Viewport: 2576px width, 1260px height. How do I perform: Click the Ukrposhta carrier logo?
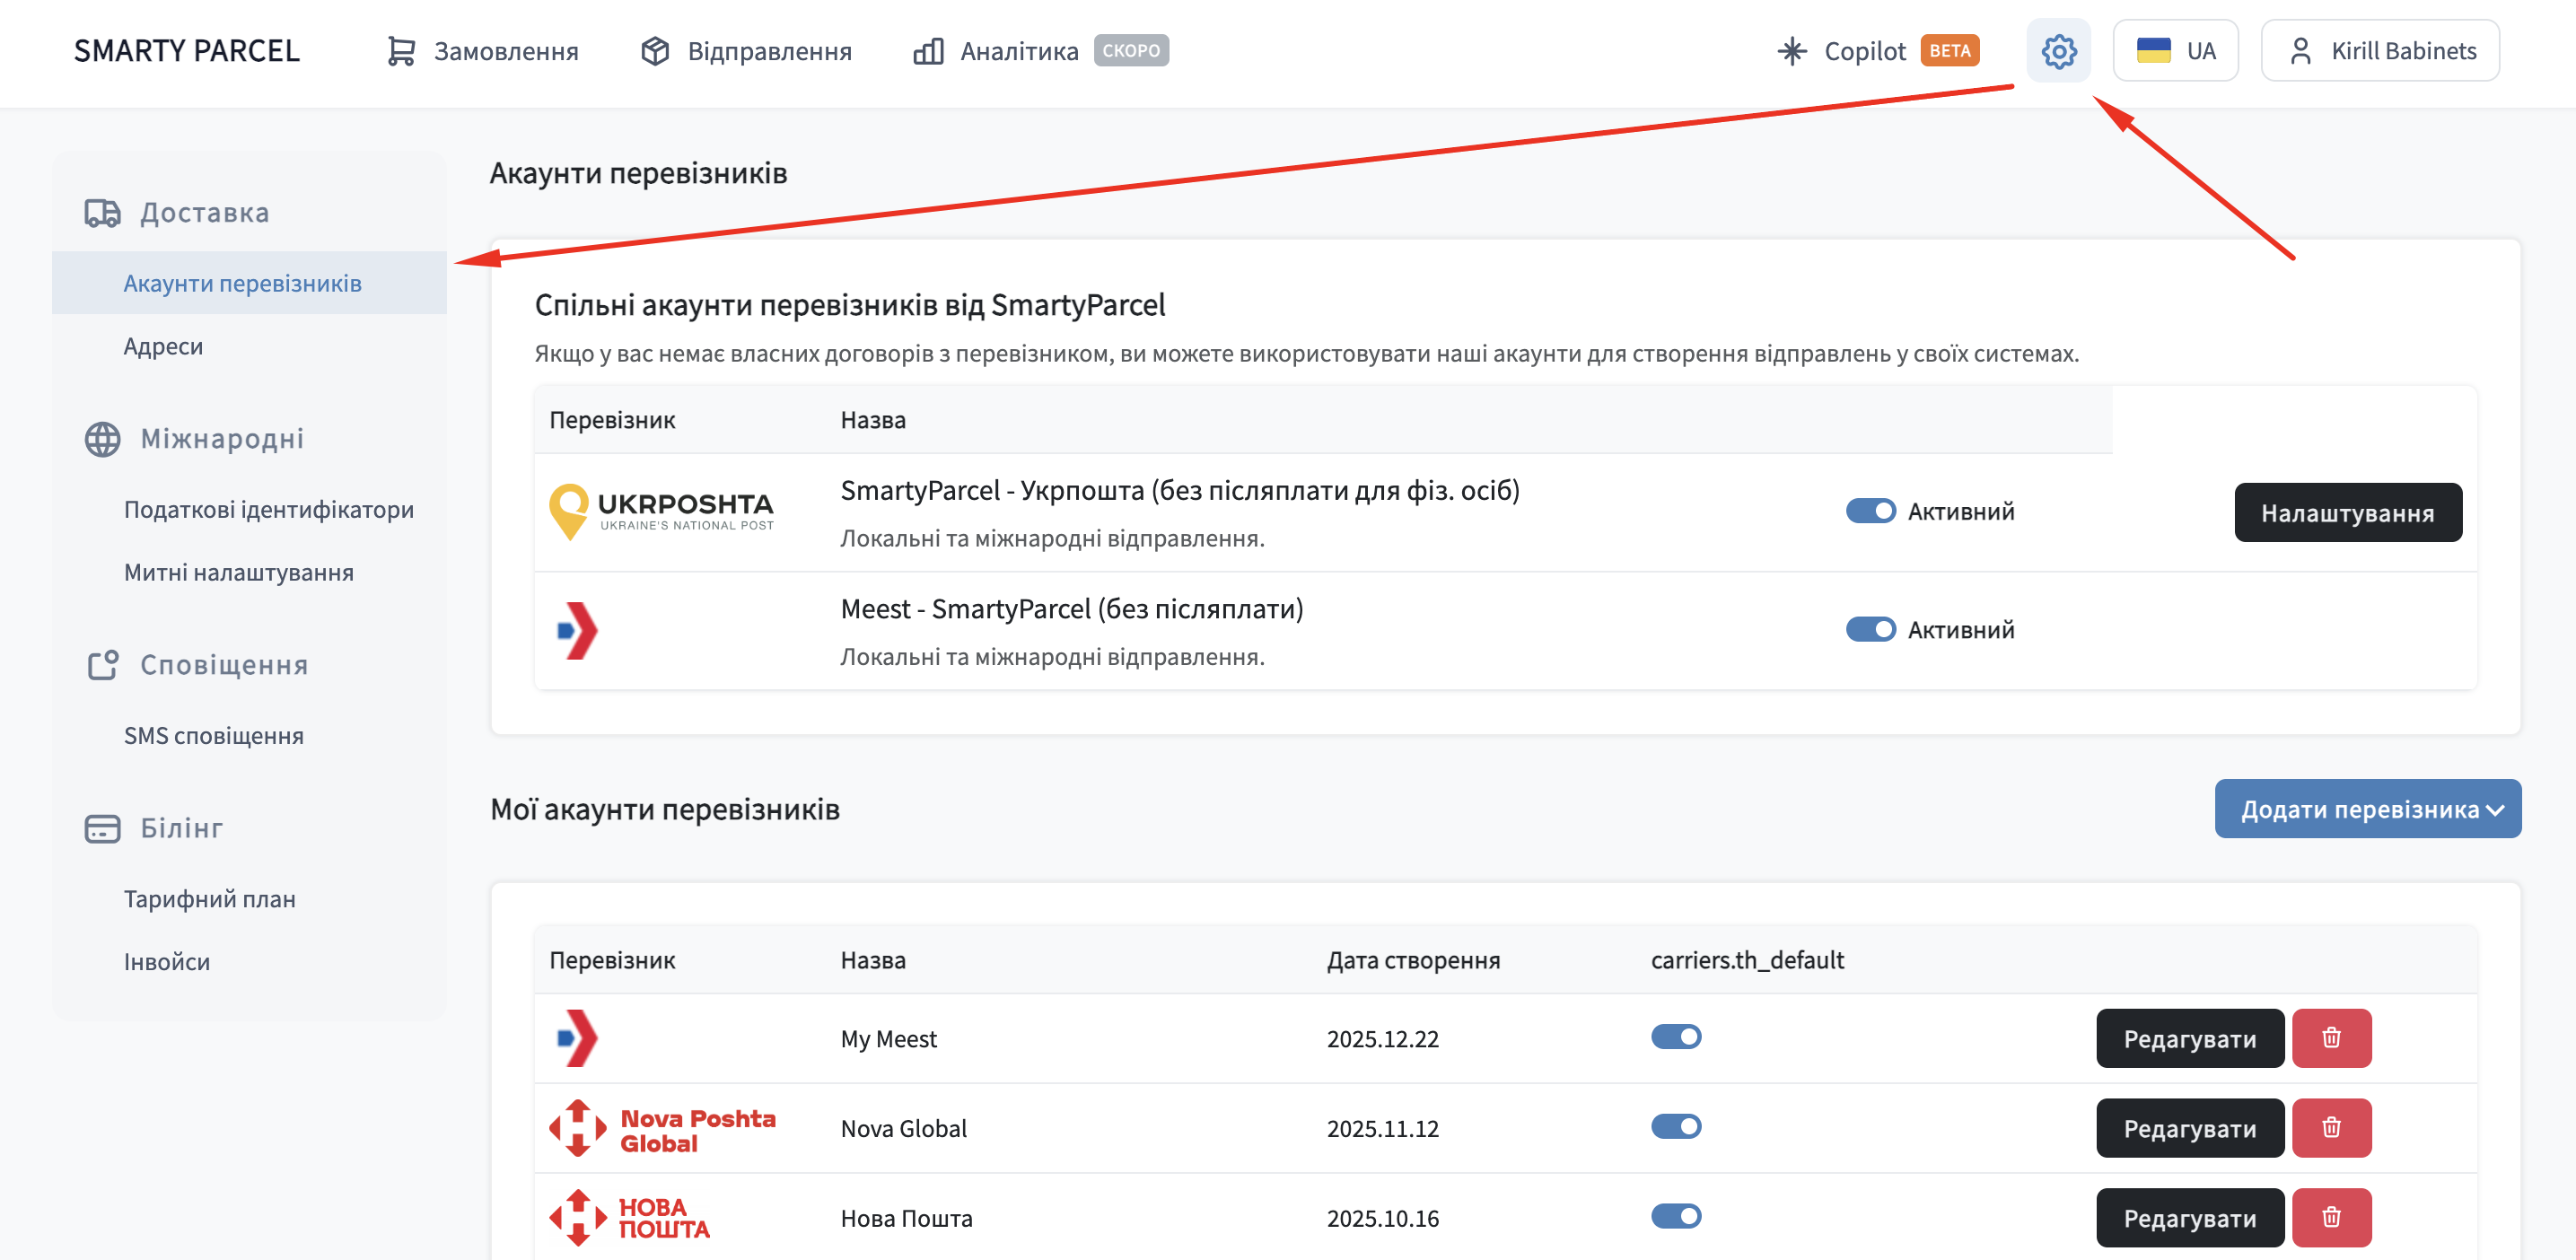662,512
